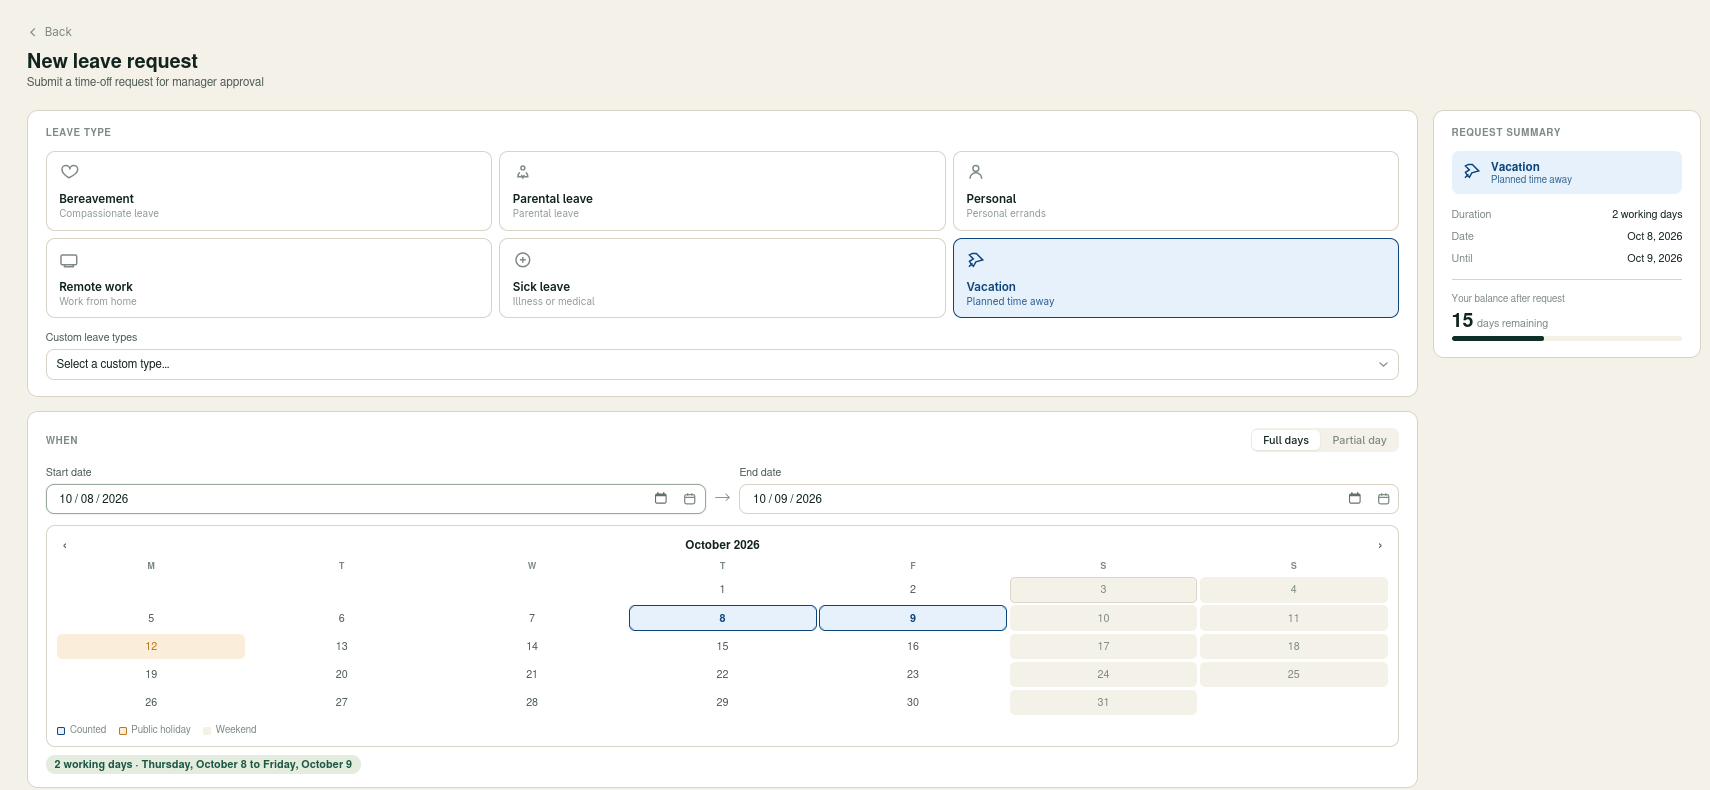
Task: Select public holiday October 12
Action: click(151, 646)
